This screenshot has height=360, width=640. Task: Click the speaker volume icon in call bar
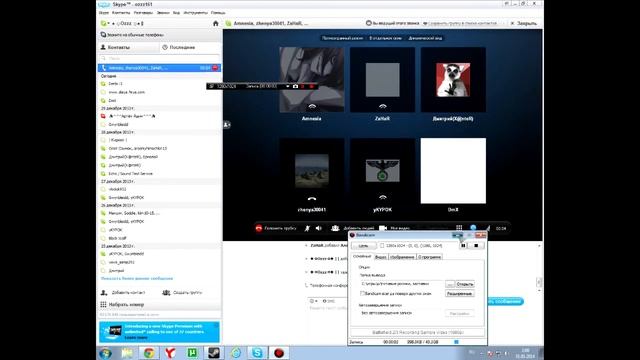pyautogui.click(x=319, y=228)
